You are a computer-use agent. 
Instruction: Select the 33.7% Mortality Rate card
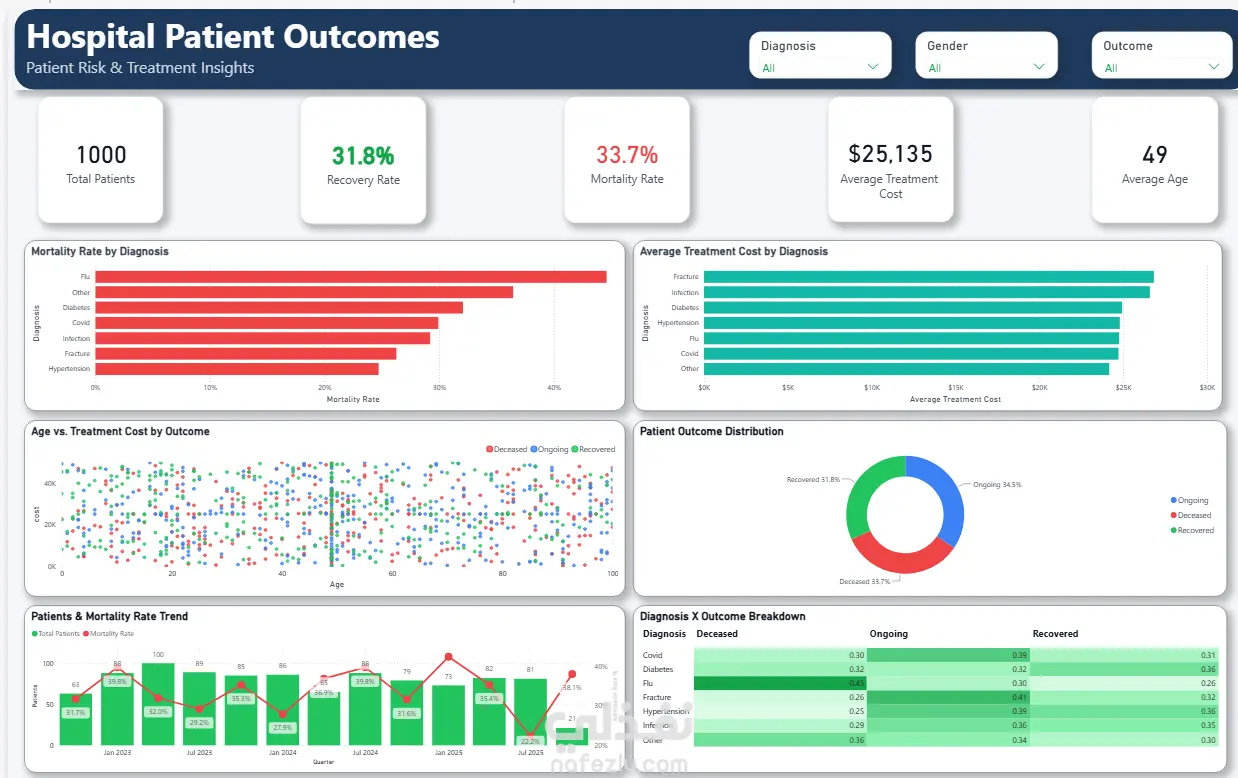click(627, 160)
